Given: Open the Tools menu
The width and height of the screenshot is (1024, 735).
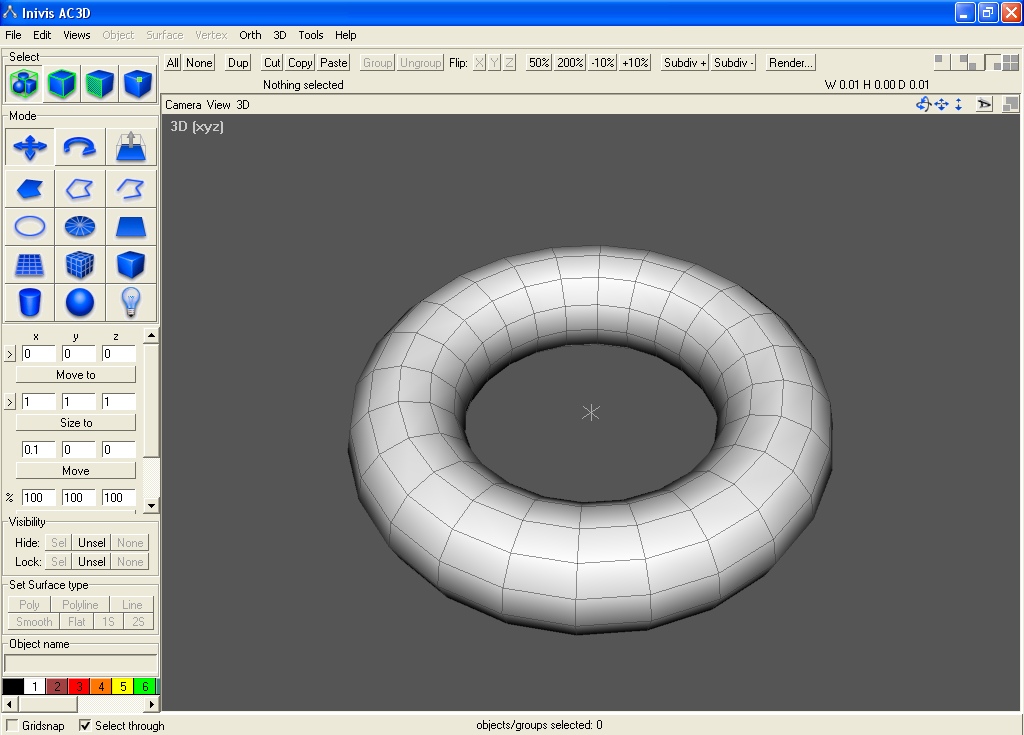Looking at the screenshot, I should tap(311, 35).
